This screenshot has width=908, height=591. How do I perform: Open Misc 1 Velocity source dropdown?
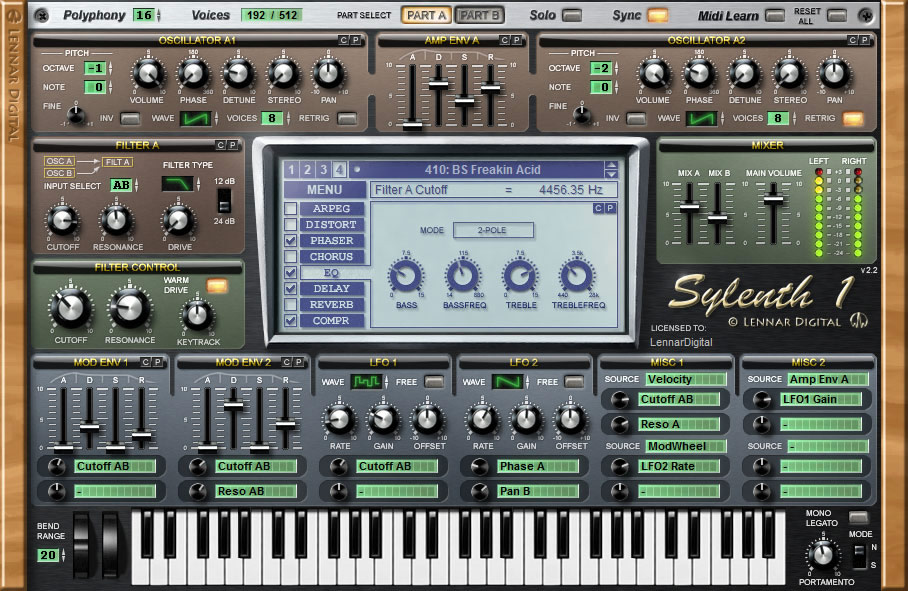686,379
